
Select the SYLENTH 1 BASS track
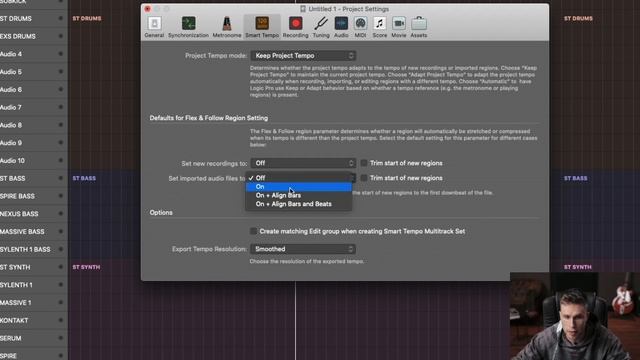[x=33, y=249]
